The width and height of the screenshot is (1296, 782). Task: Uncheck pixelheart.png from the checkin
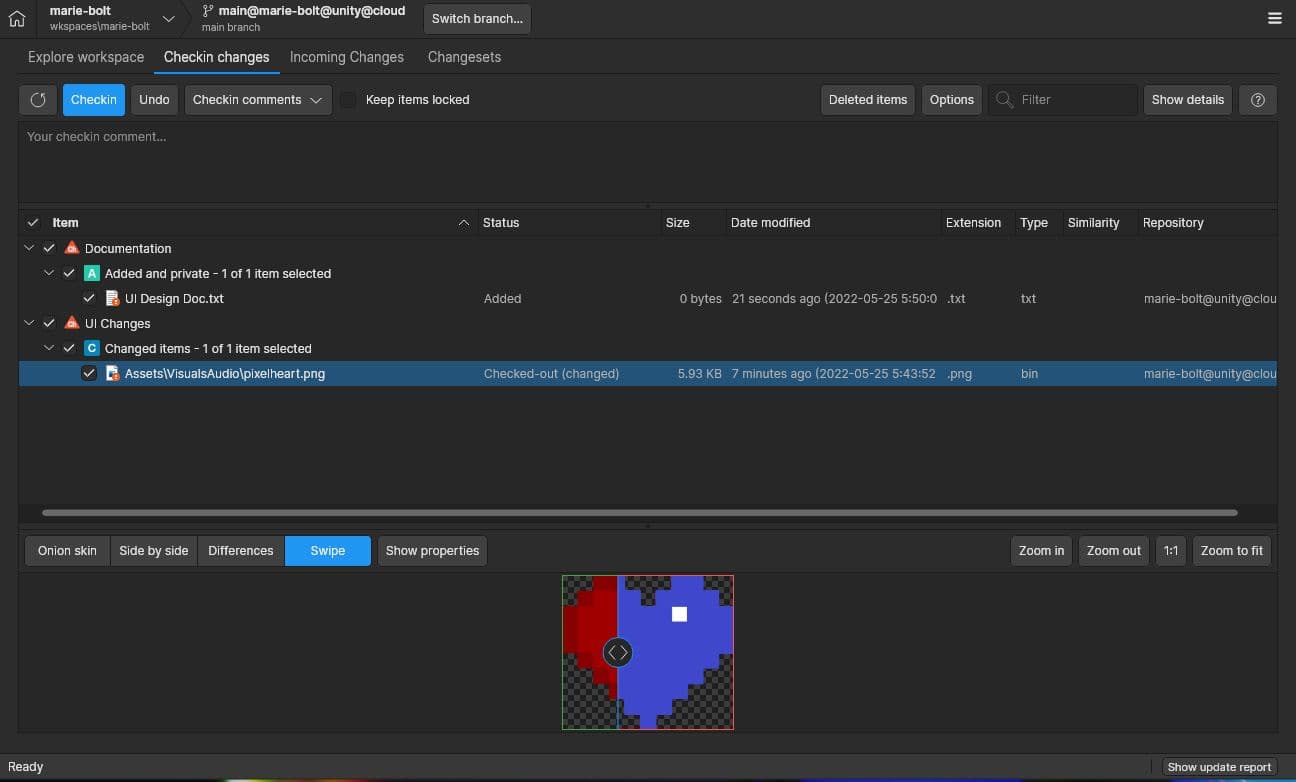coord(89,373)
